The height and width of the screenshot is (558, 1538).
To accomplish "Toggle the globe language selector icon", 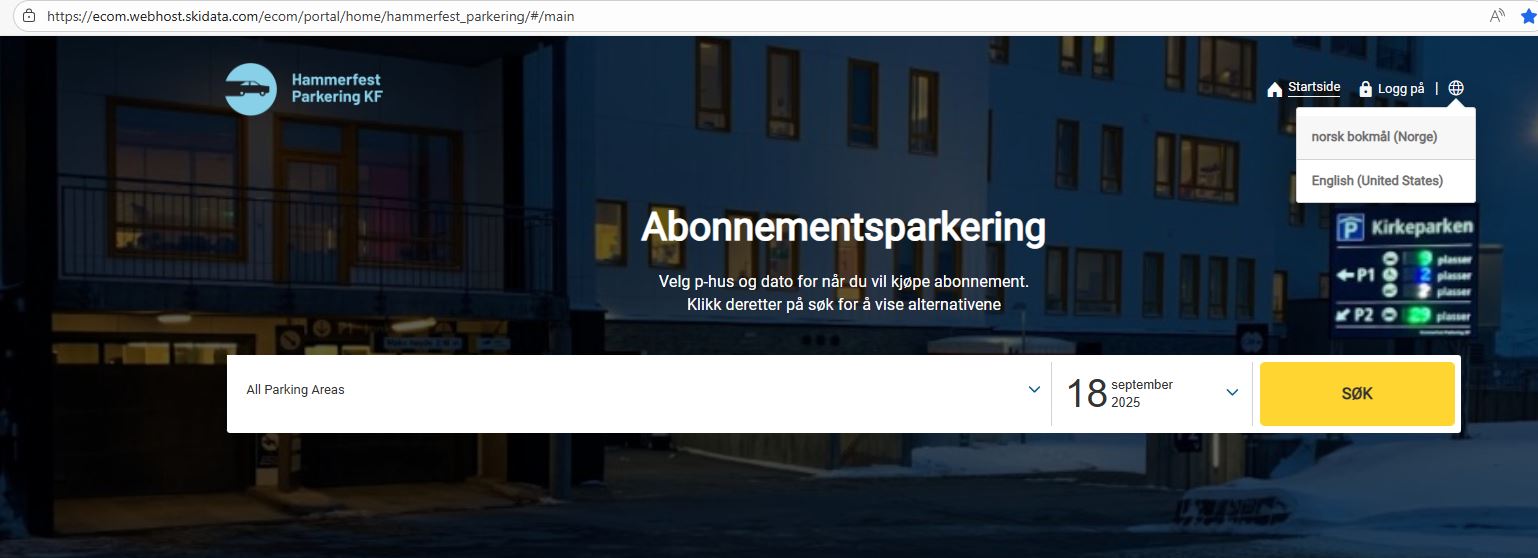I will pos(1456,88).
